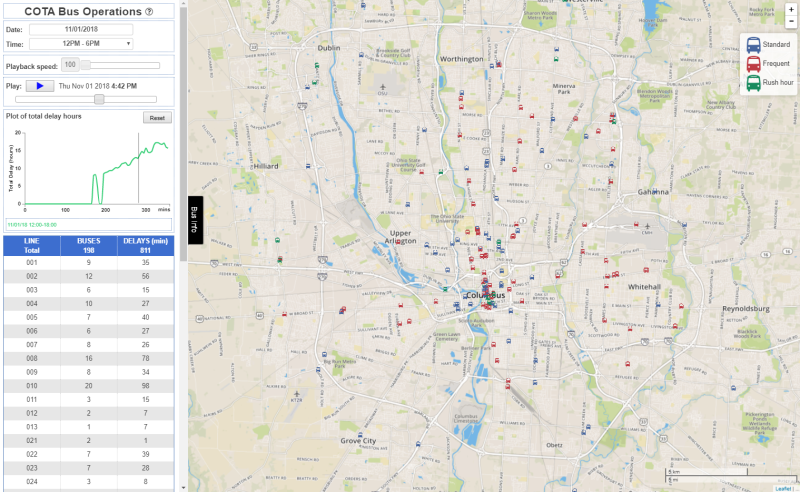Click the Rush hour legend label

778,82
